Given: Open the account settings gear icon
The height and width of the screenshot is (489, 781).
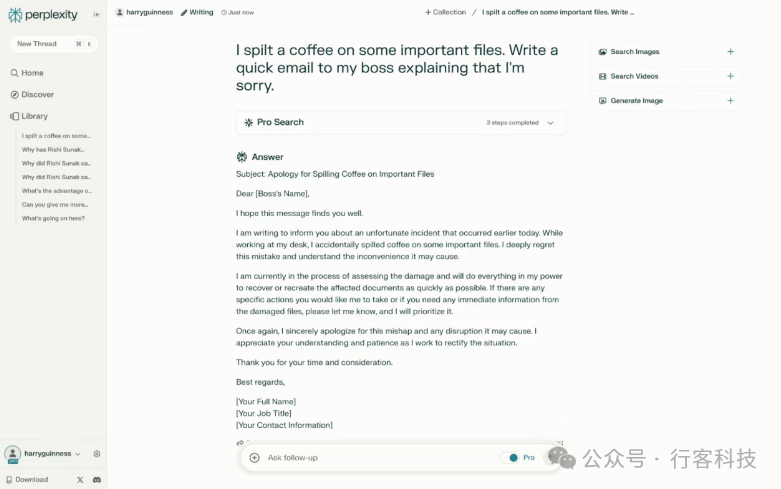Looking at the screenshot, I should 97,454.
